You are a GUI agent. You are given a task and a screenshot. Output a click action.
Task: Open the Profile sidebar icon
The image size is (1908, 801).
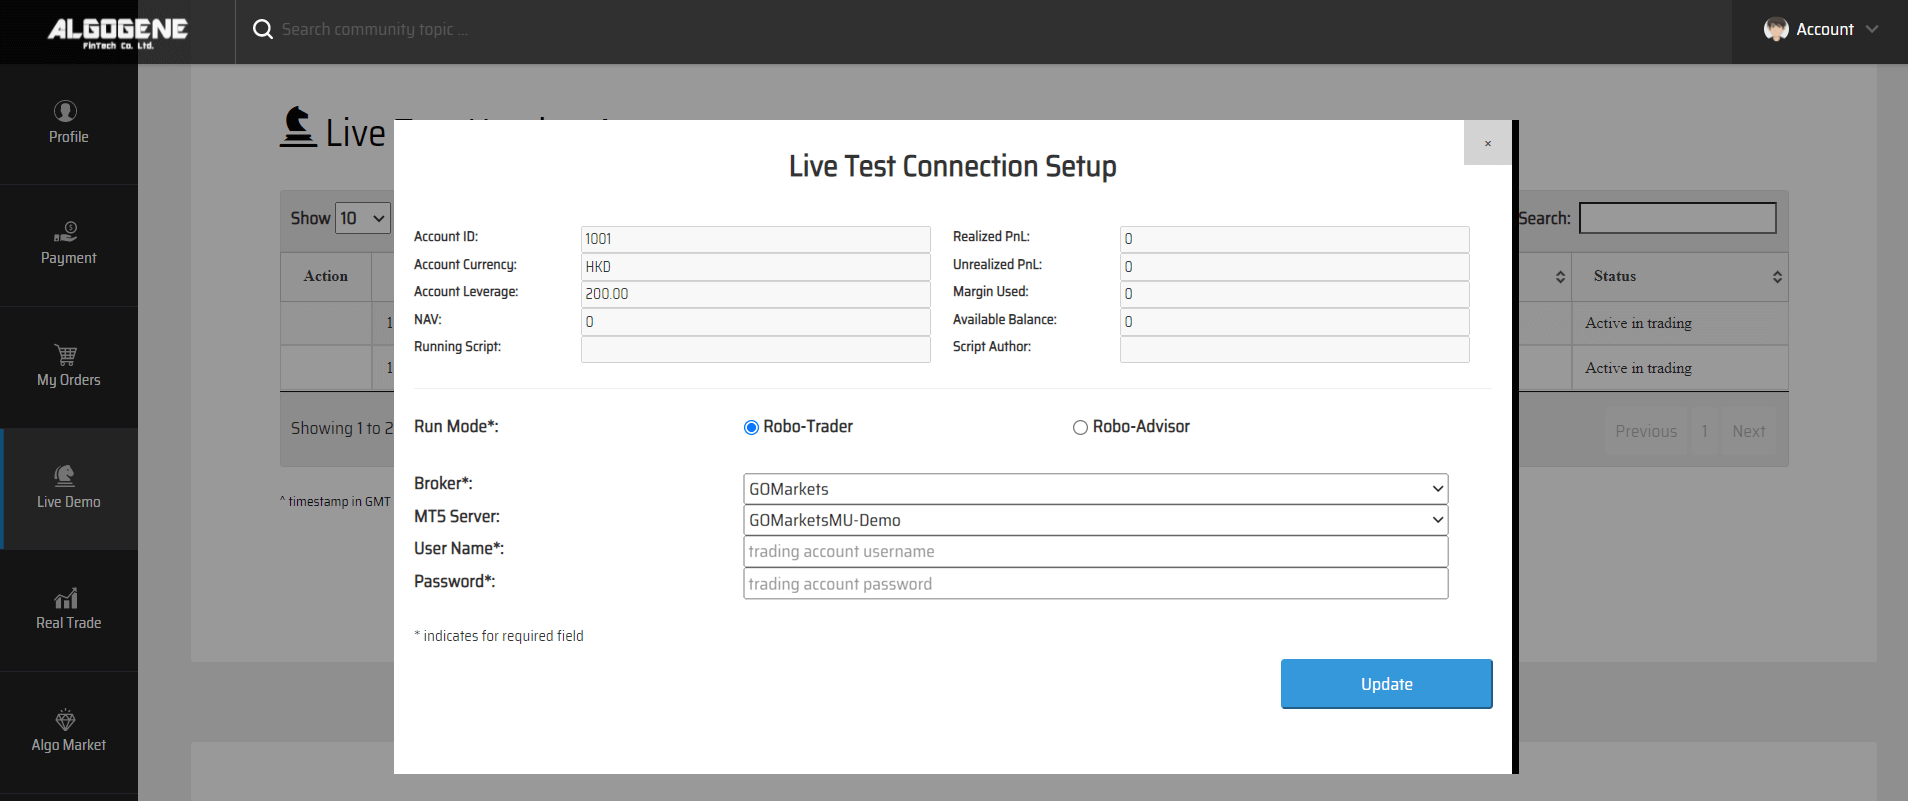[x=65, y=111]
